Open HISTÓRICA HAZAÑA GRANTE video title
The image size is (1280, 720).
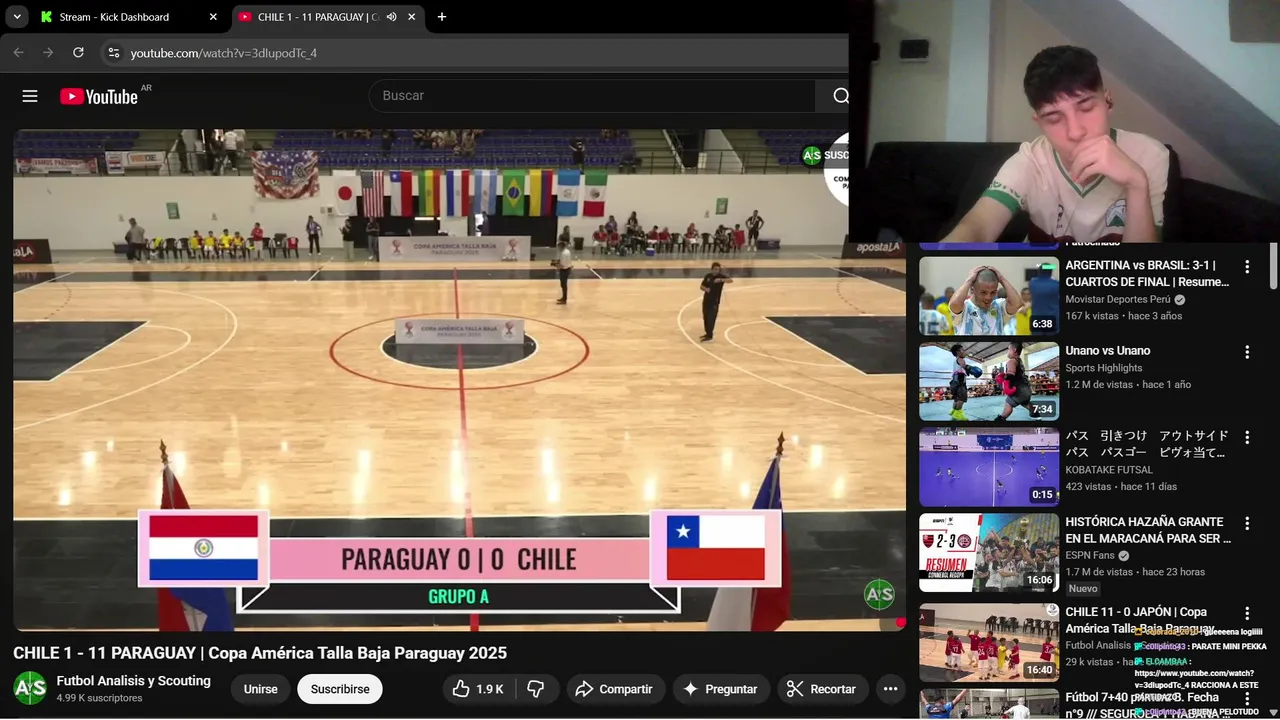coord(1148,530)
